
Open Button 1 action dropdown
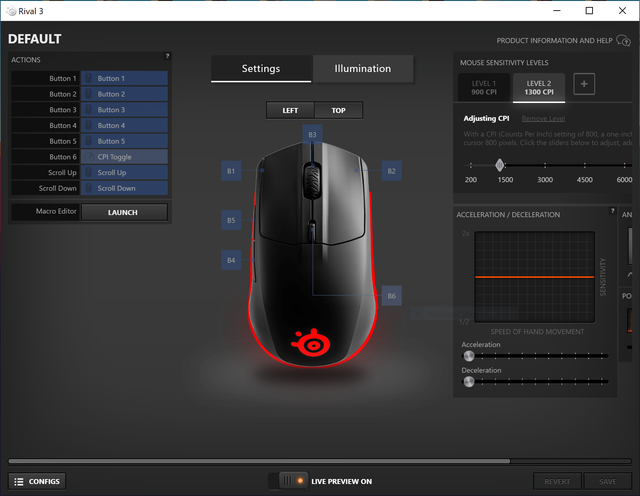coord(124,78)
